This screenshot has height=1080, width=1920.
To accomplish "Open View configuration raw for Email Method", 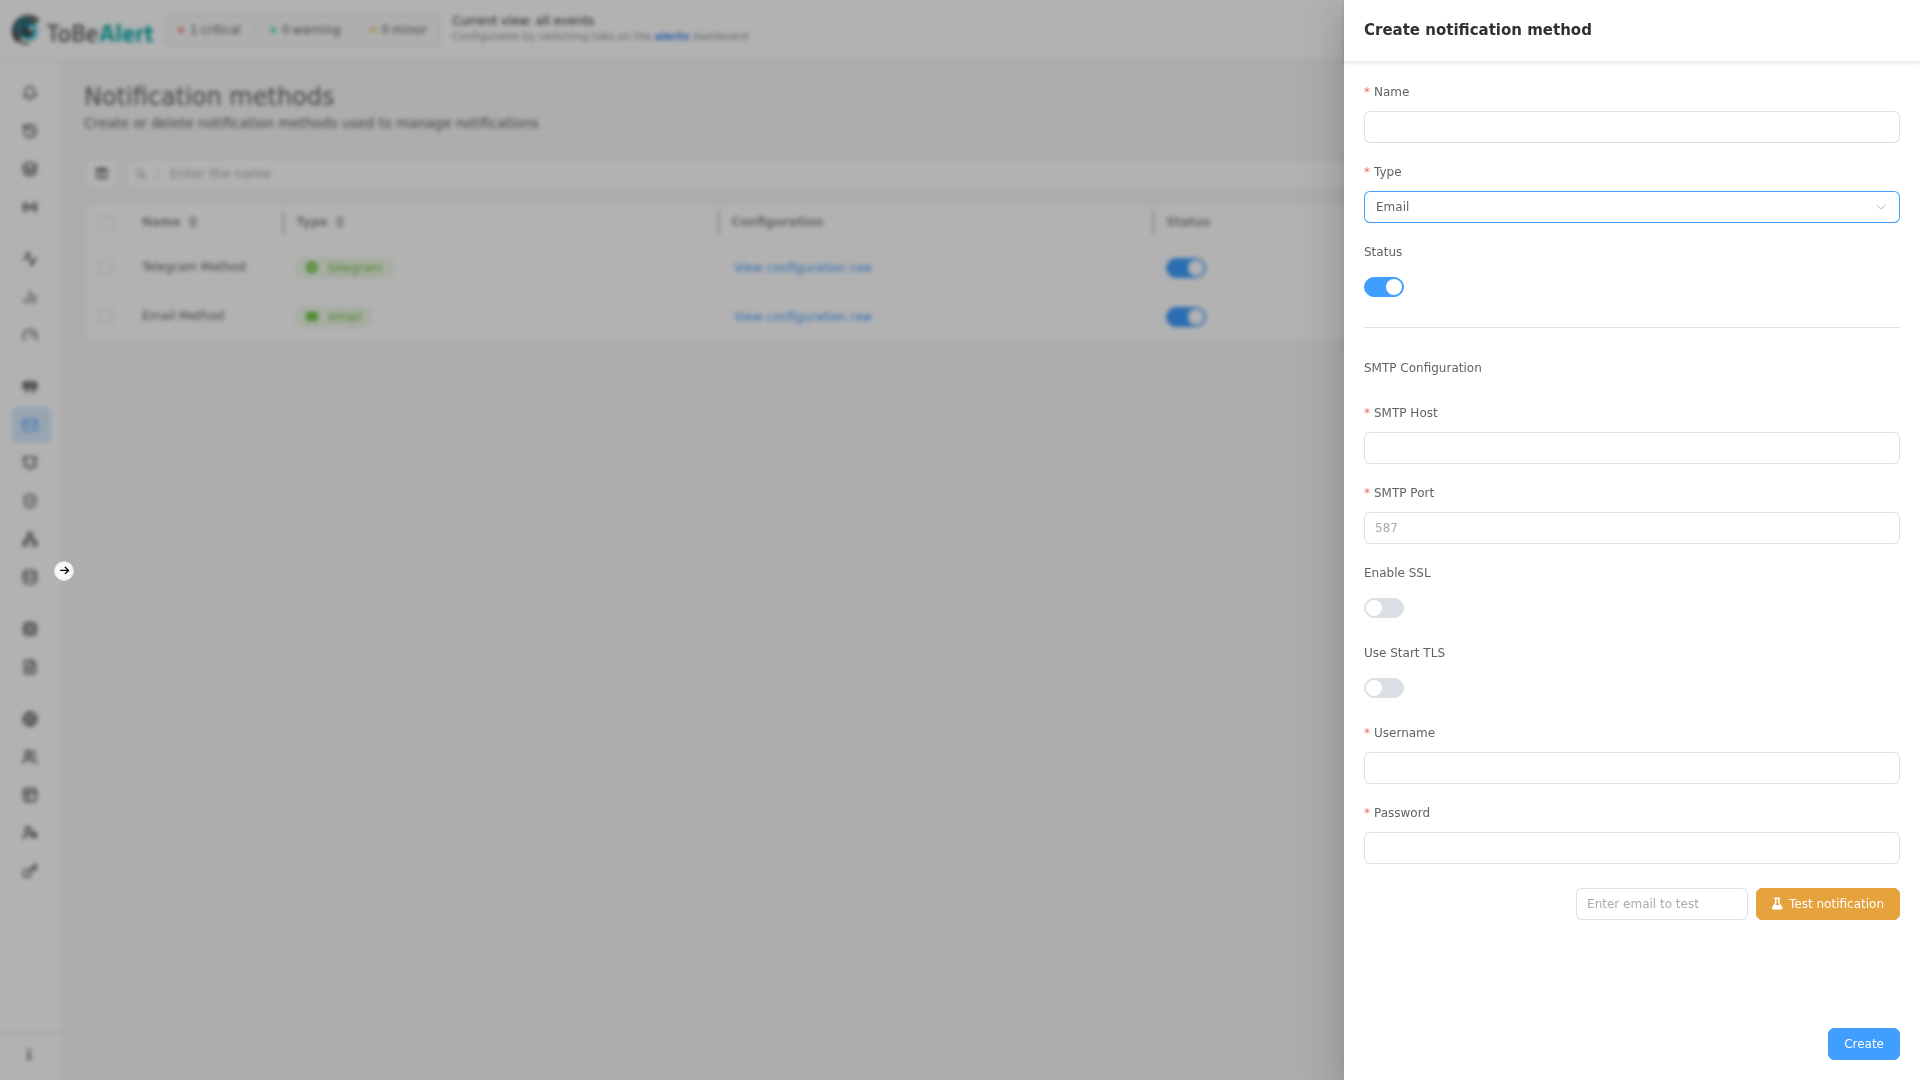I will click(802, 317).
